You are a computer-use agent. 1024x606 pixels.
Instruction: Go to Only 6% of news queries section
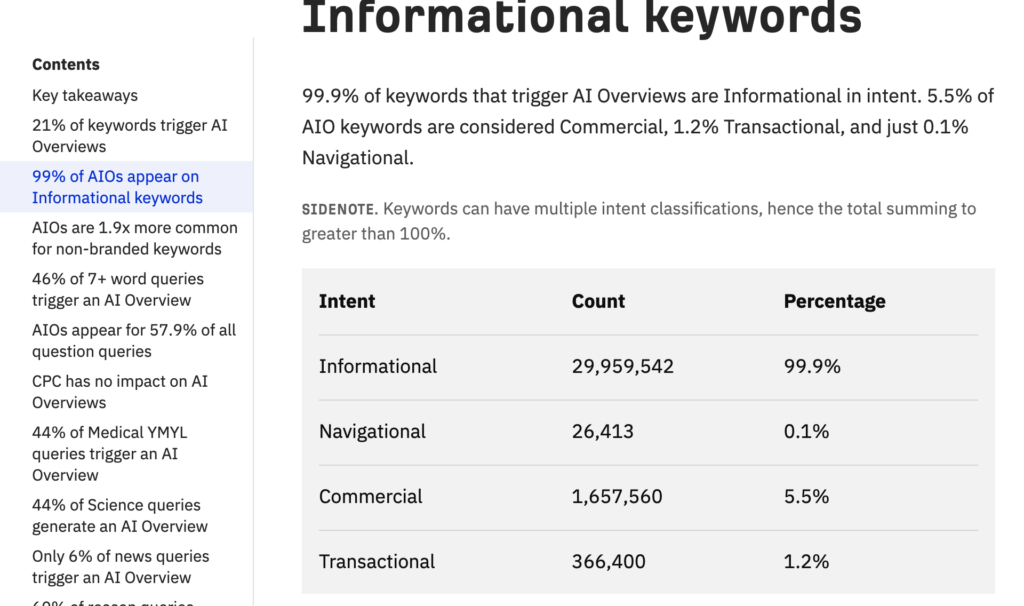pos(120,566)
